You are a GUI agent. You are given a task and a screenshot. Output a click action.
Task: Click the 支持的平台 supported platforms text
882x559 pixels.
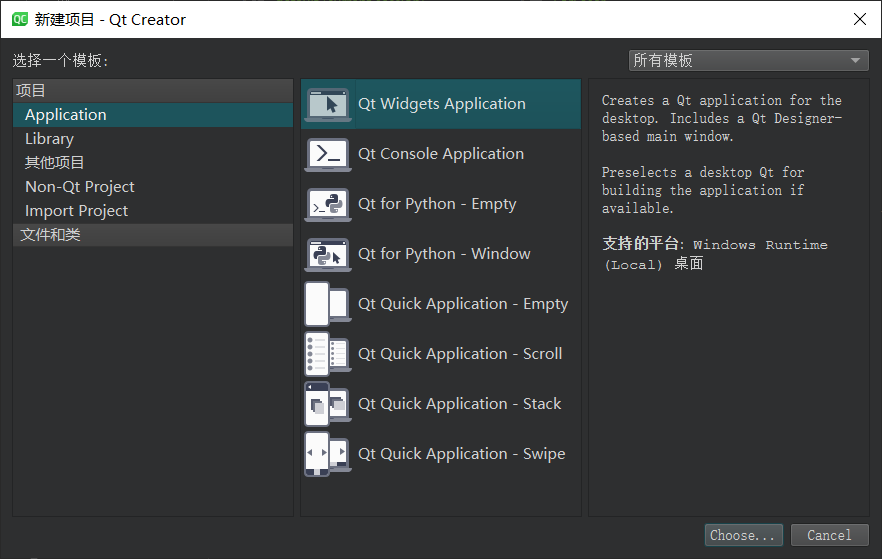[x=715, y=254]
